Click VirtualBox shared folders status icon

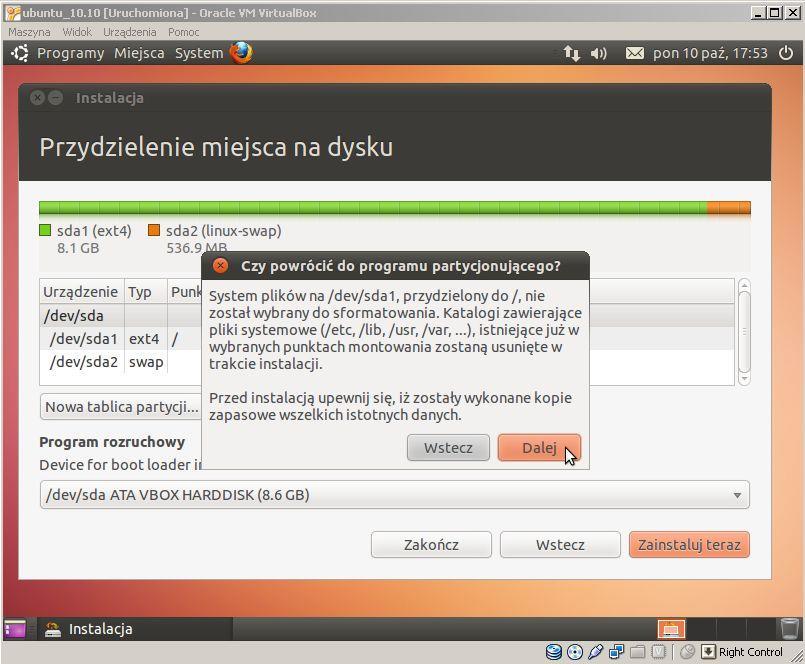tap(637, 652)
